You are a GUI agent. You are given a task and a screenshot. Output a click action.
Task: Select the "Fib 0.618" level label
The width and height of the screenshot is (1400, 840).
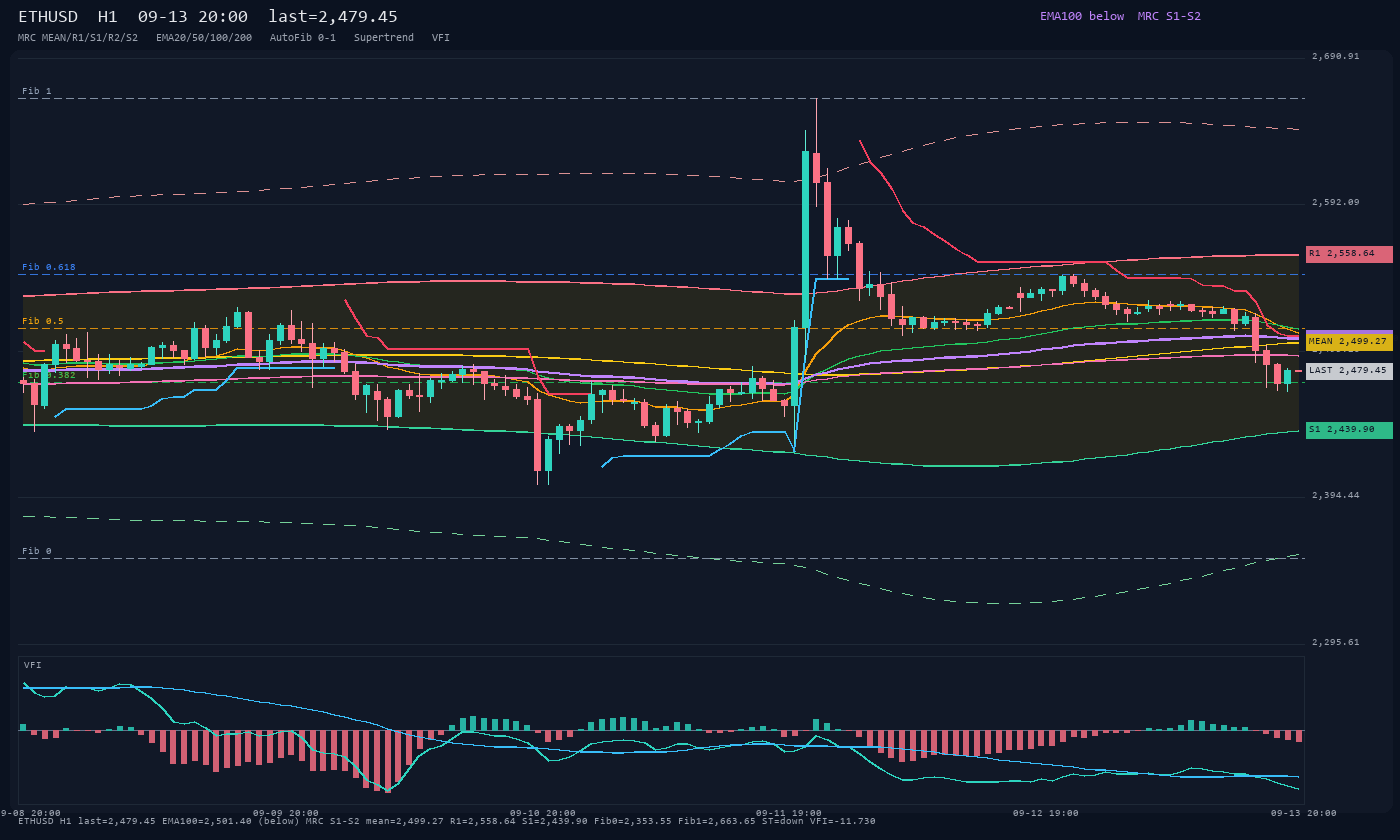[x=49, y=267]
